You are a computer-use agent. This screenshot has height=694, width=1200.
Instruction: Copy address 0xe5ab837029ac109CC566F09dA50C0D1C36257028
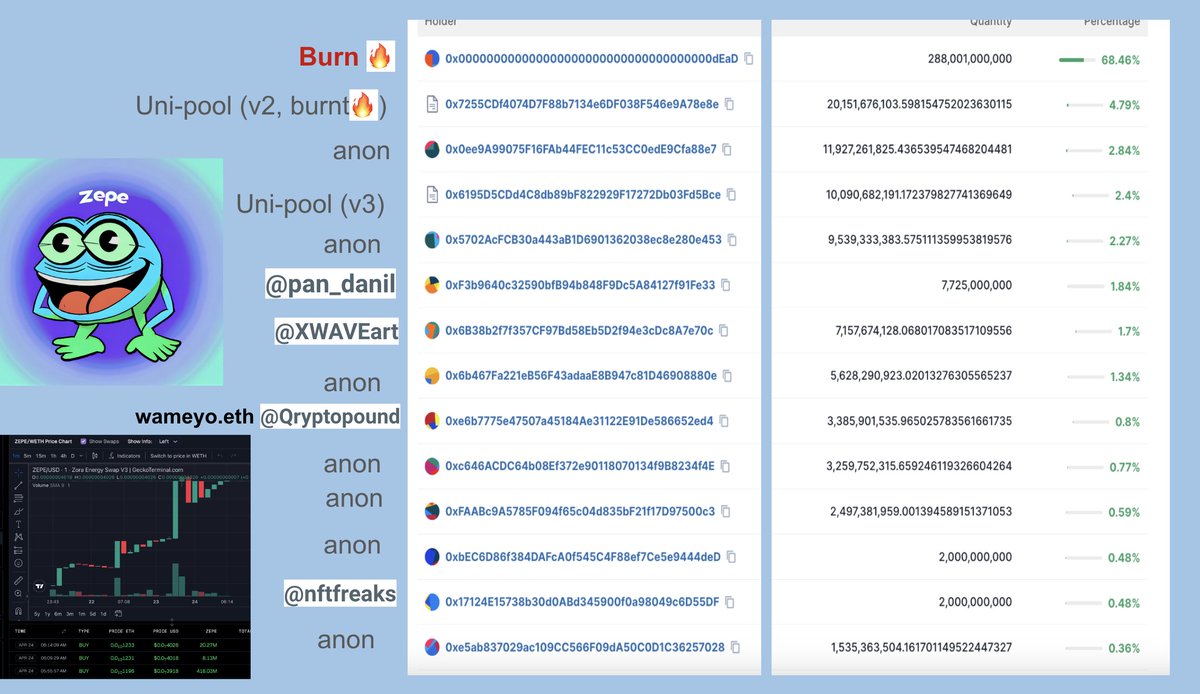tap(735, 648)
